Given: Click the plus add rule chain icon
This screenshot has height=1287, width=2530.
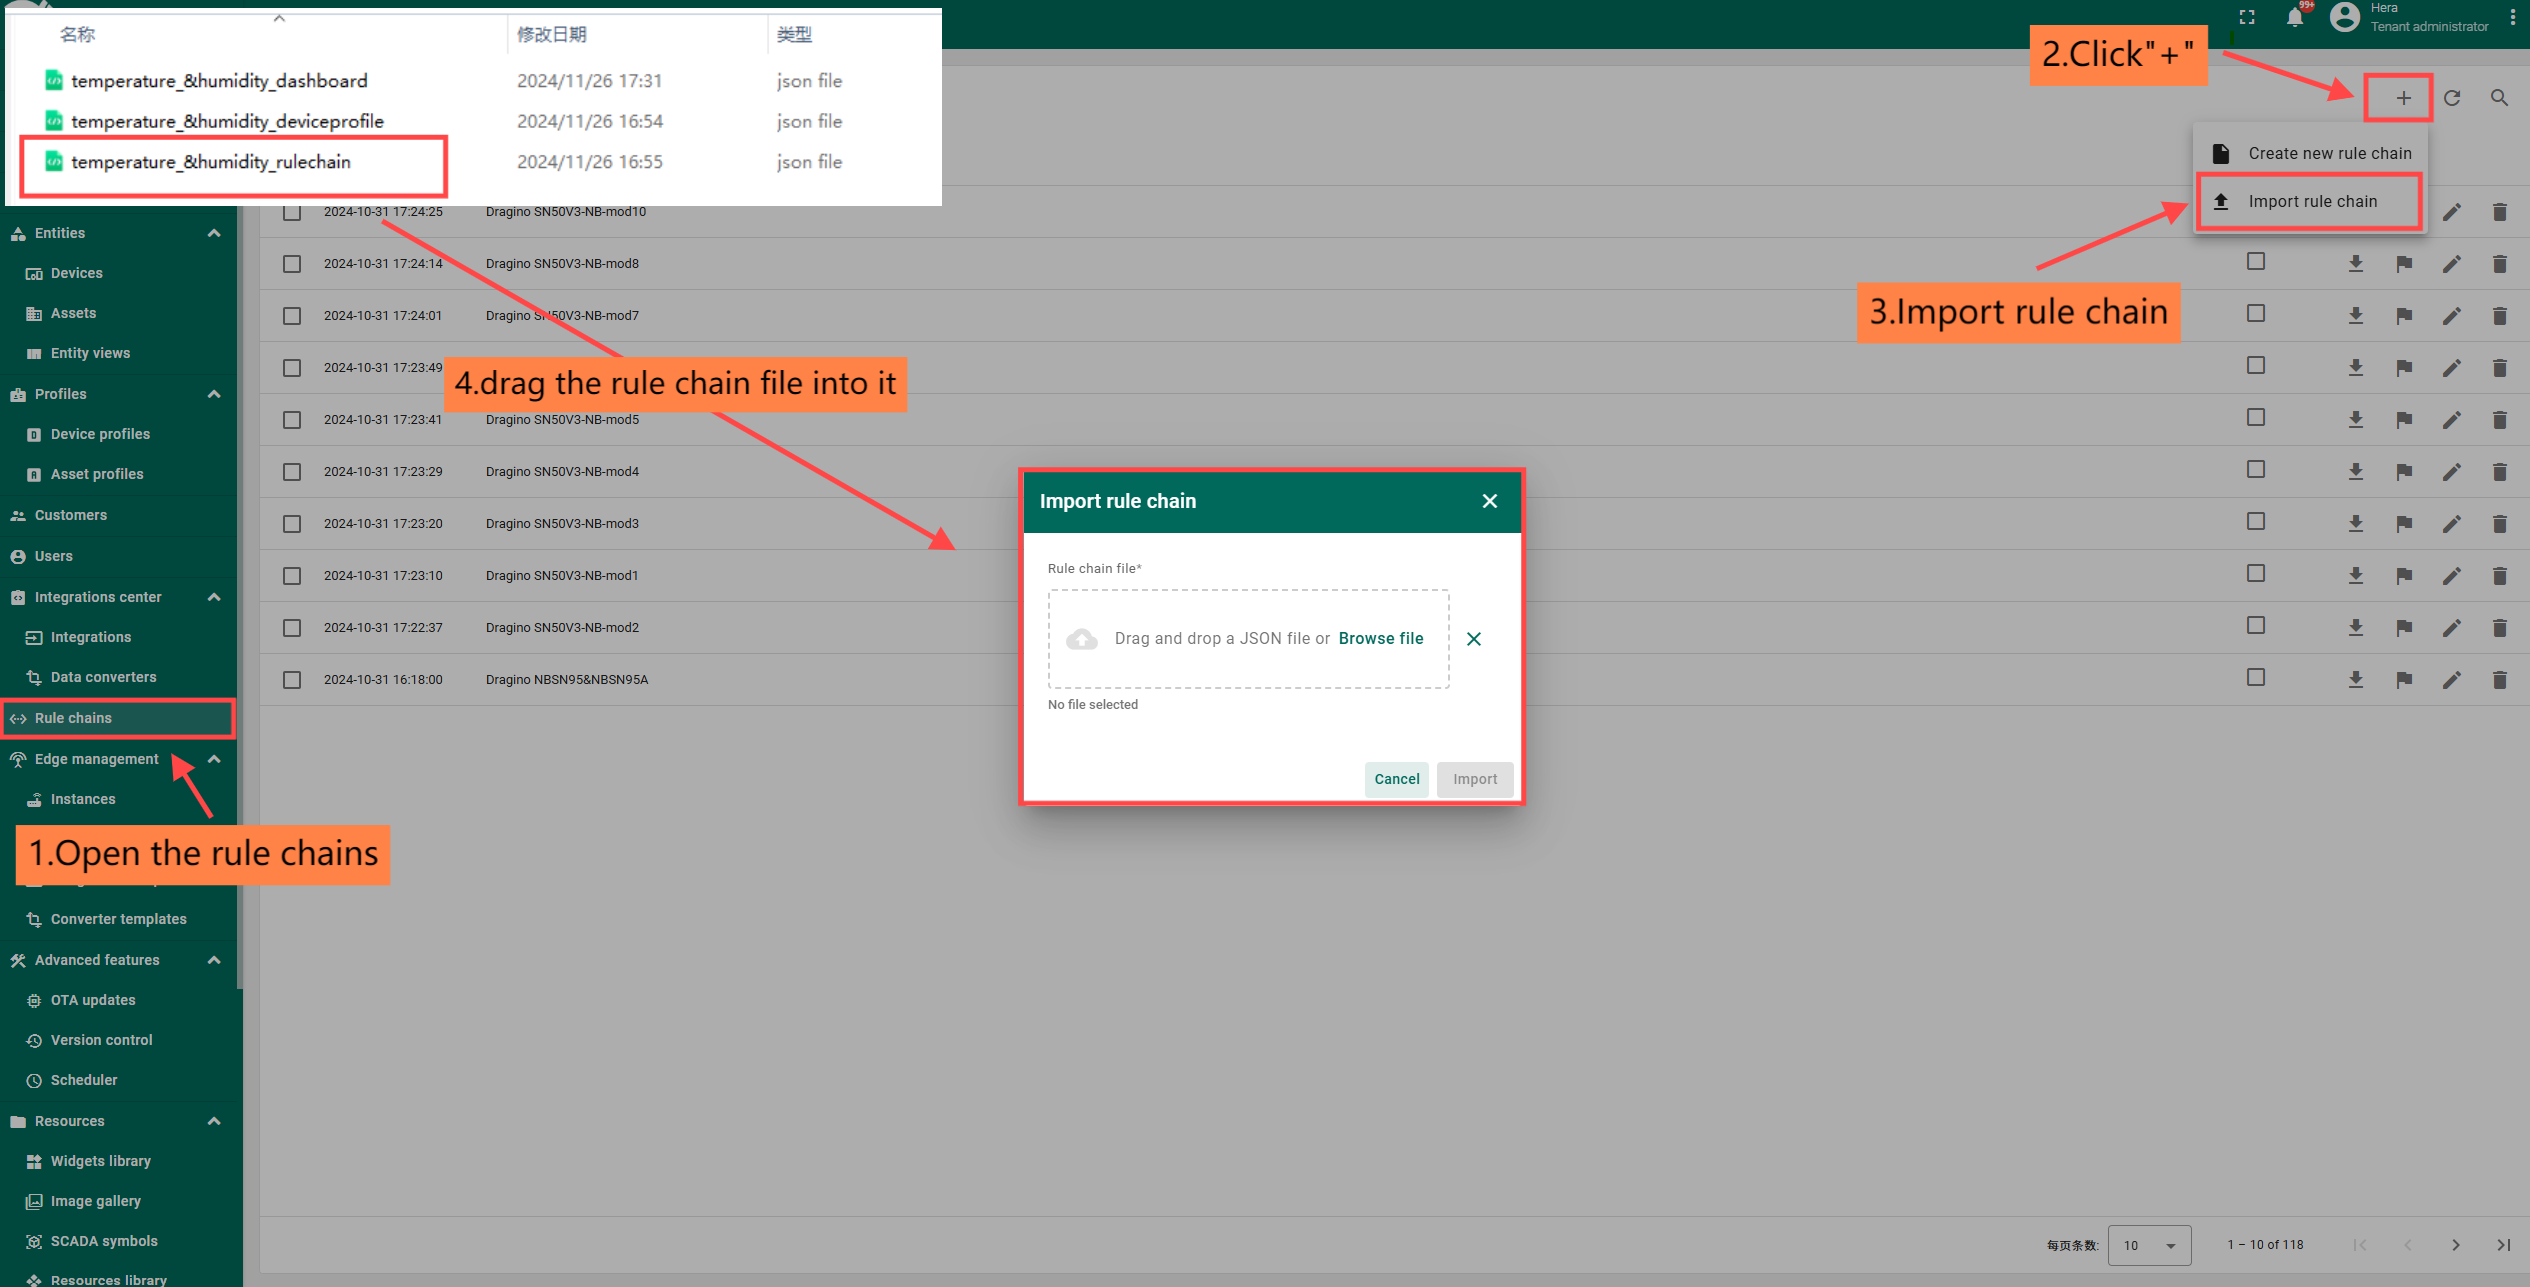Looking at the screenshot, I should (x=2403, y=98).
